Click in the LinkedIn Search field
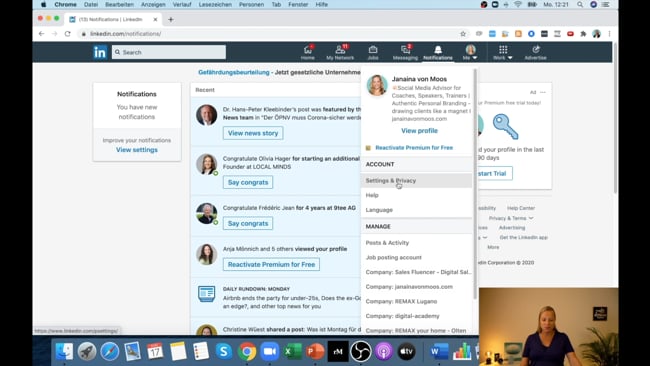Image resolution: width=650 pixels, height=366 pixels. tap(169, 52)
